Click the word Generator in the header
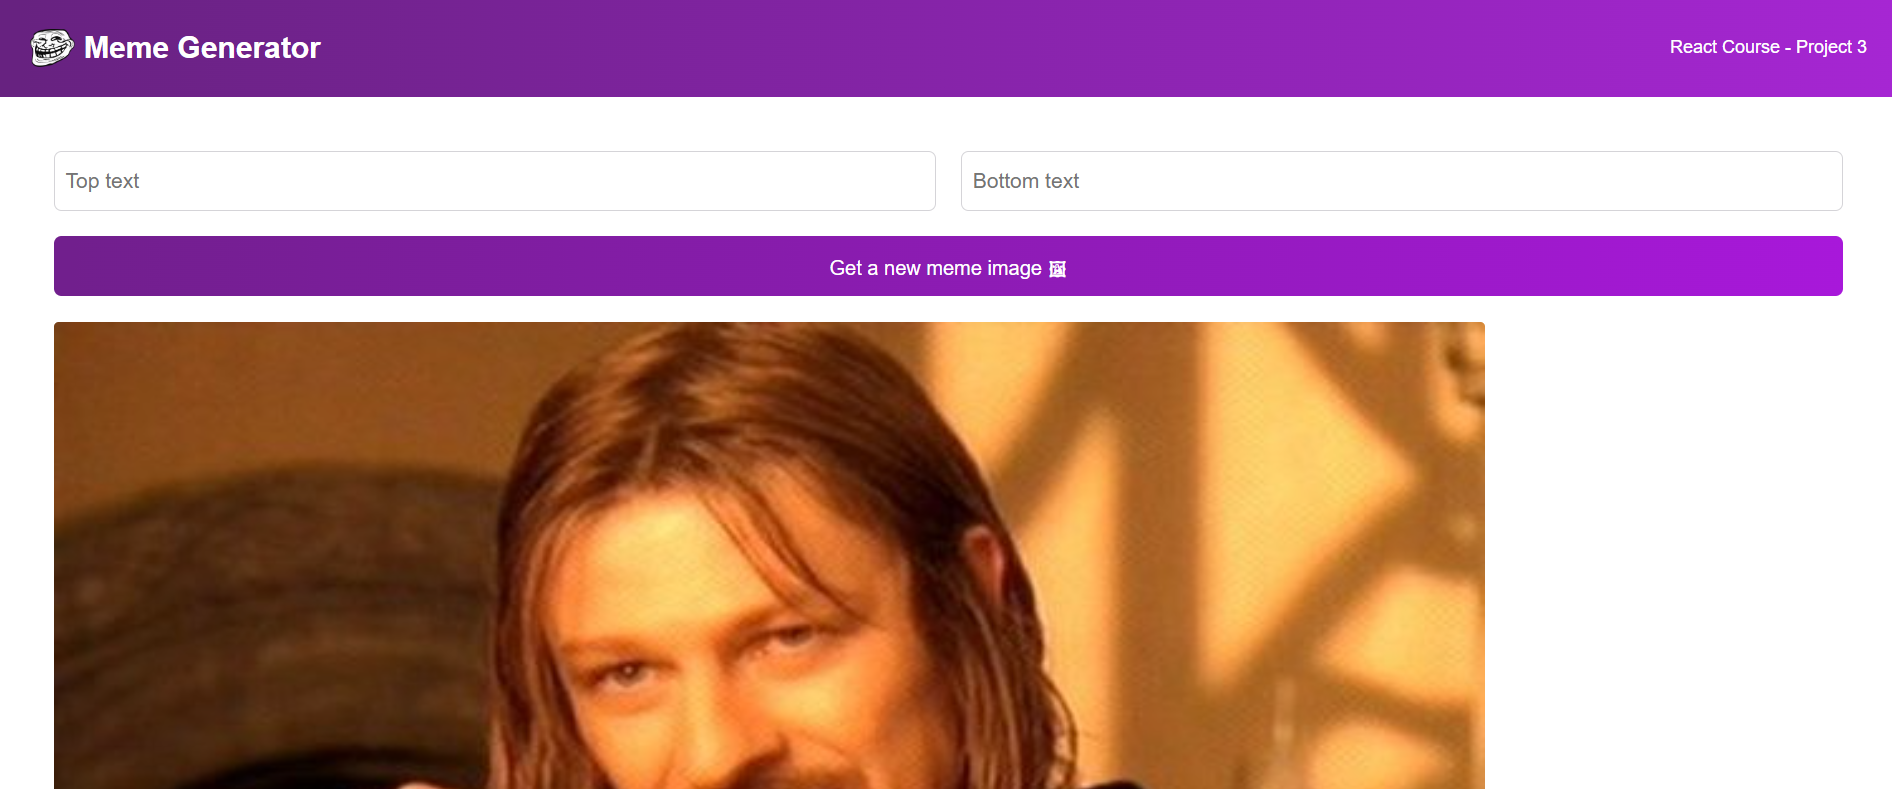This screenshot has width=1892, height=789. click(249, 47)
